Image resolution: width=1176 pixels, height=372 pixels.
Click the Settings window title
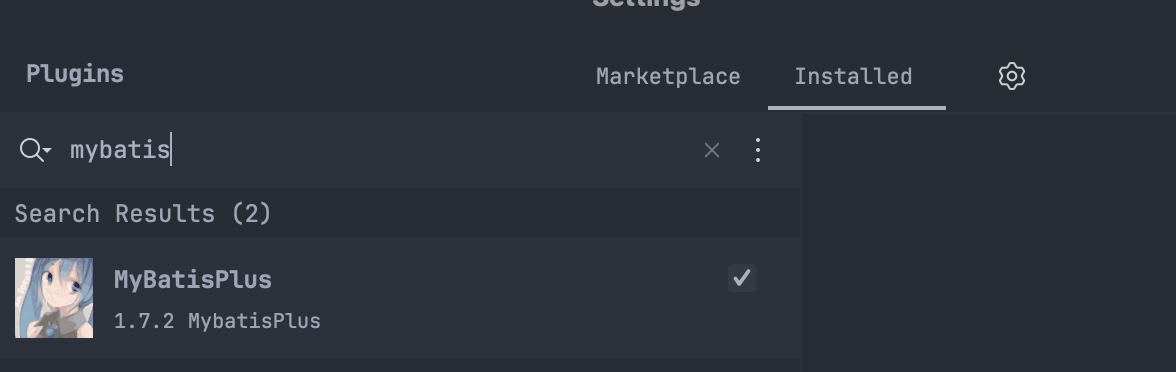(646, 3)
